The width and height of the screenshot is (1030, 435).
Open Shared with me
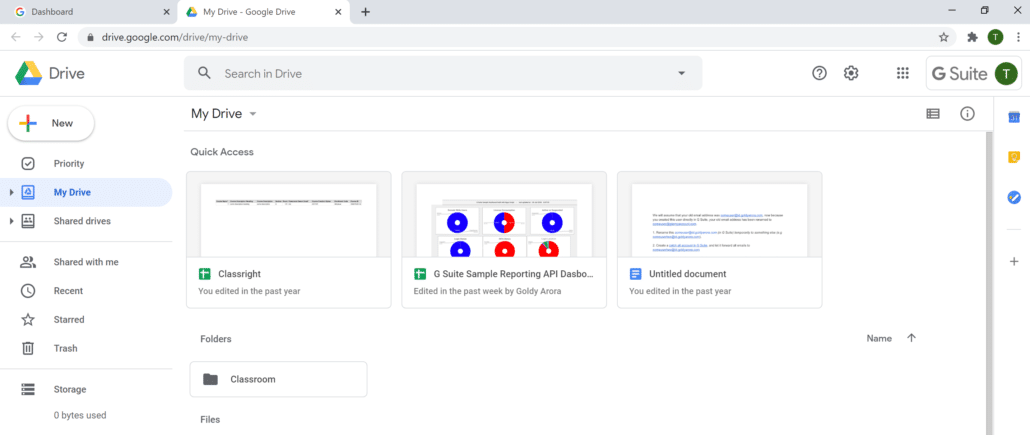point(86,262)
